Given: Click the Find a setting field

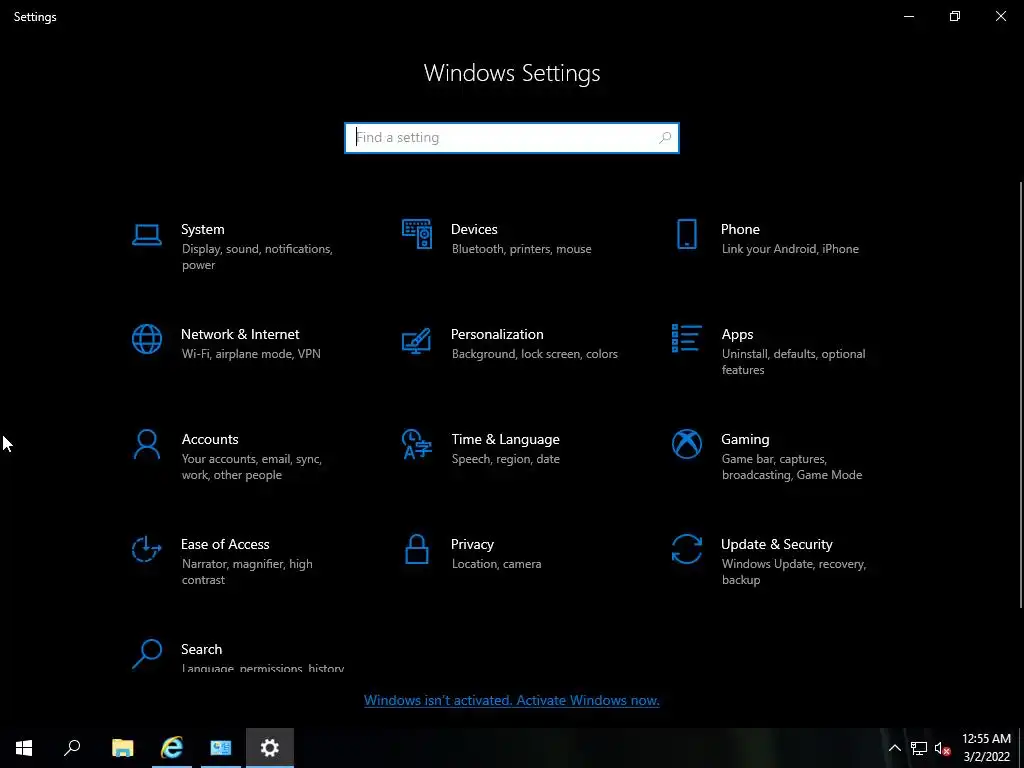Looking at the screenshot, I should pyautogui.click(x=512, y=138).
